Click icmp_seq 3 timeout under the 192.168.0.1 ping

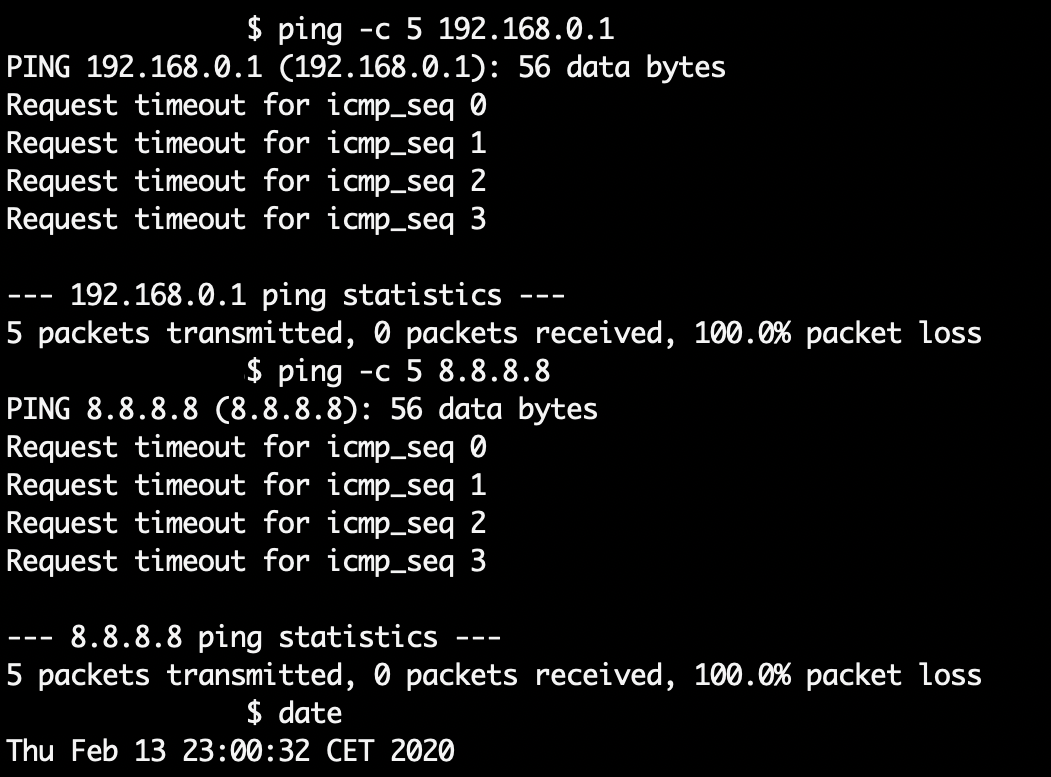(246, 220)
